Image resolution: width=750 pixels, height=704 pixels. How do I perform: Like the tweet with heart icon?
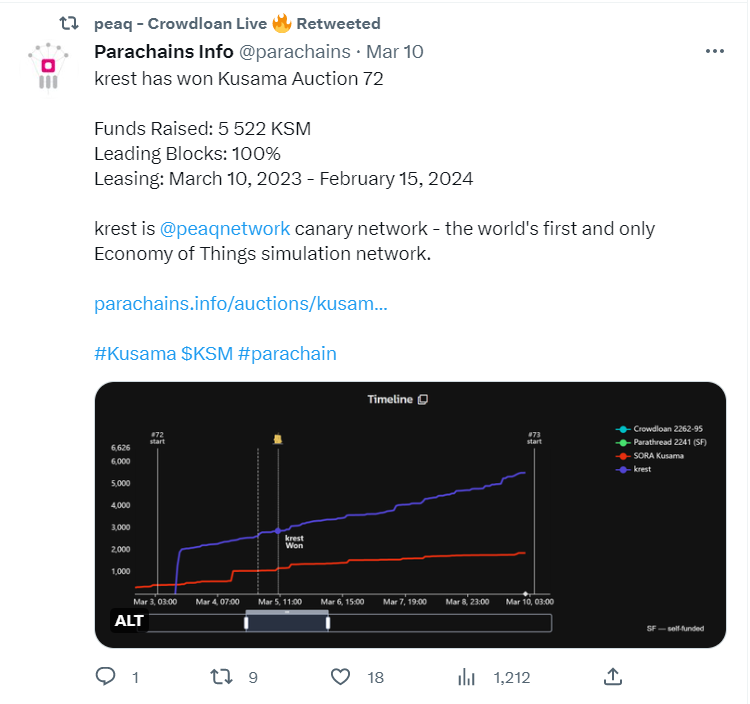[341, 677]
